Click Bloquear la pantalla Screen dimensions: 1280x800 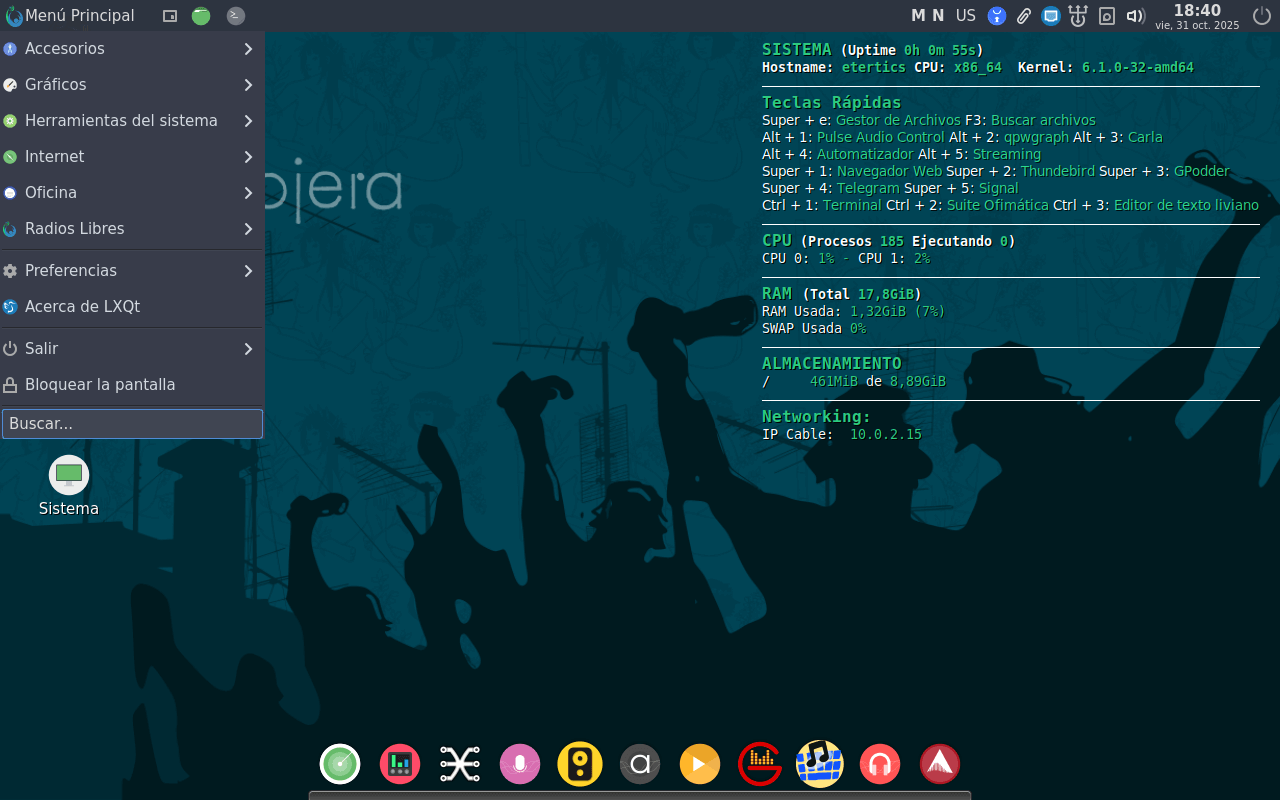(x=100, y=384)
